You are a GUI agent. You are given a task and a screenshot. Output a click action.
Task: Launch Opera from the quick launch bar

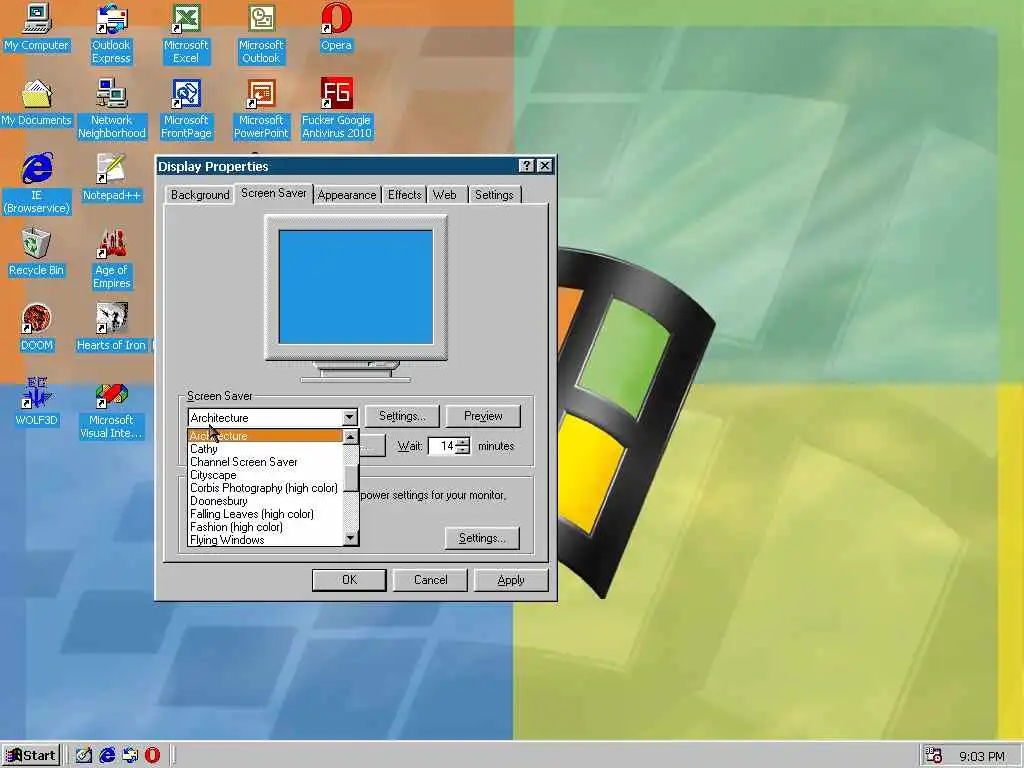[x=152, y=756]
